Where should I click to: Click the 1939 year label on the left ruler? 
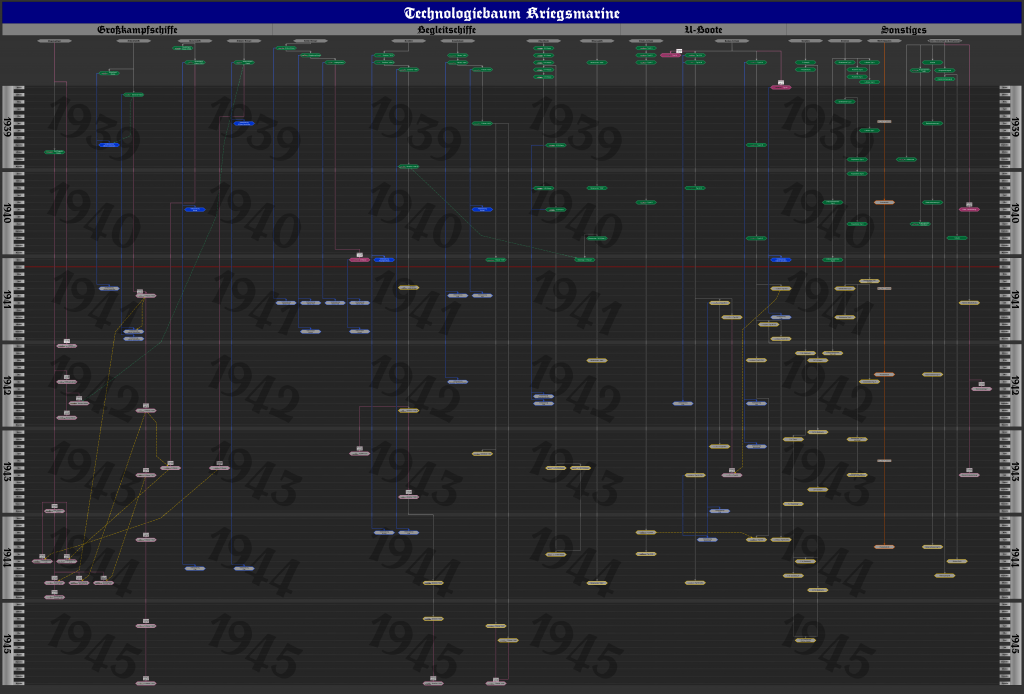7,127
